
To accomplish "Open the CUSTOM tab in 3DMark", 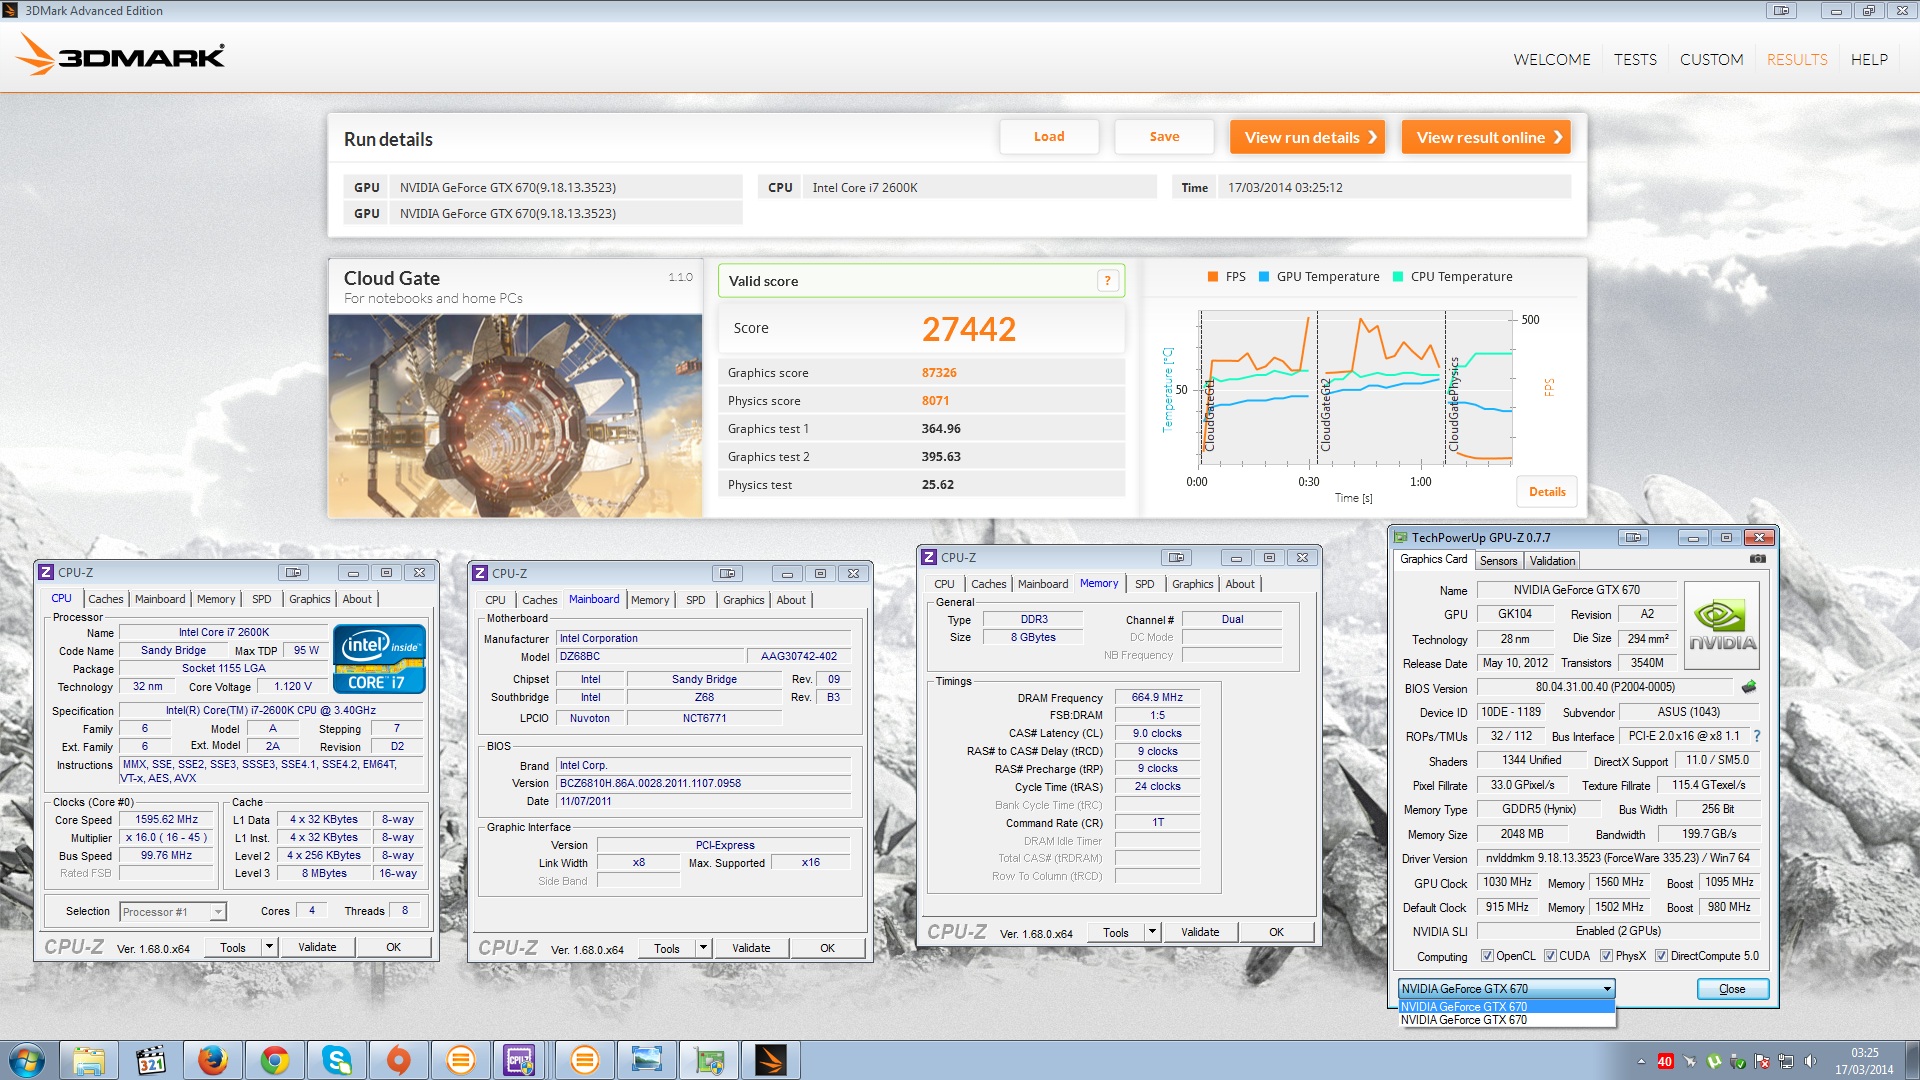I will [1711, 59].
